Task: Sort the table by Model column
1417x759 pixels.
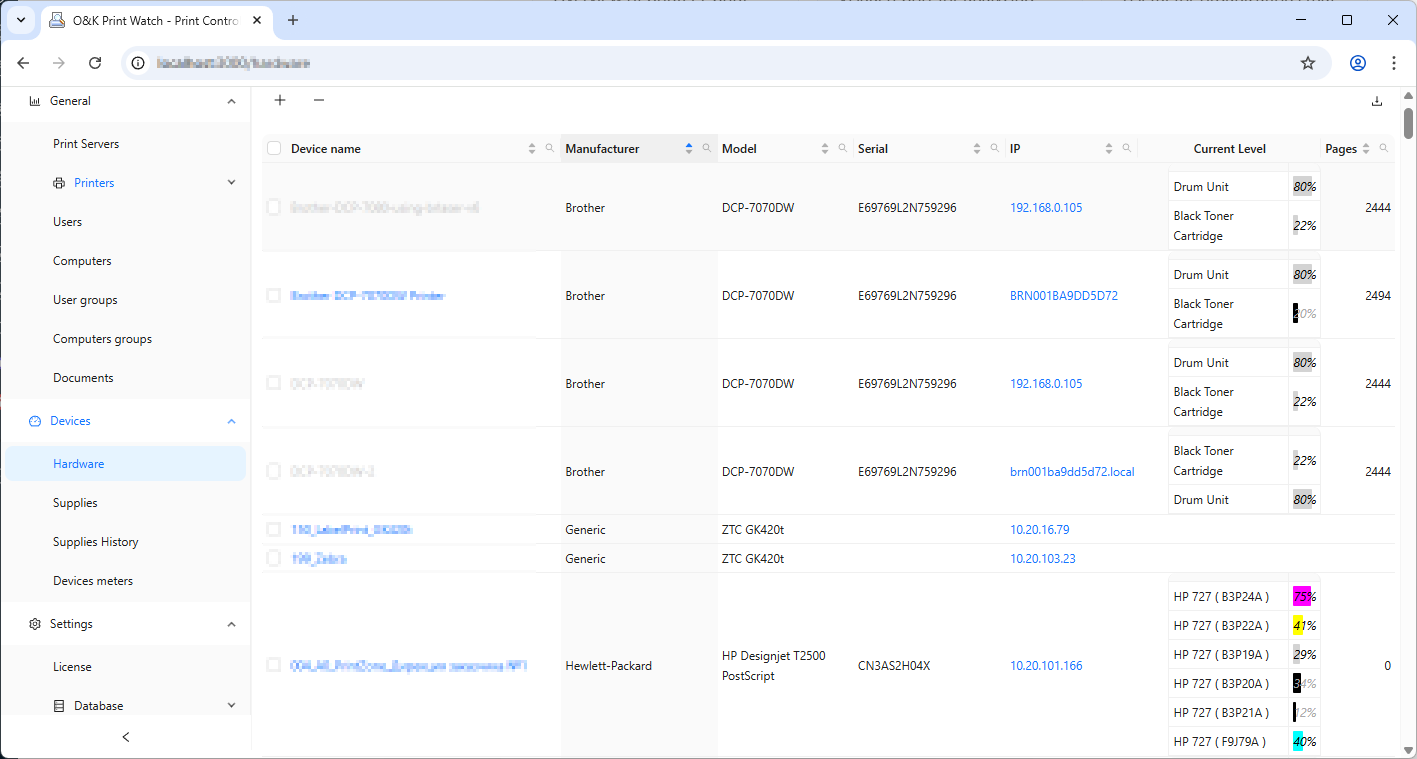Action: [825, 148]
